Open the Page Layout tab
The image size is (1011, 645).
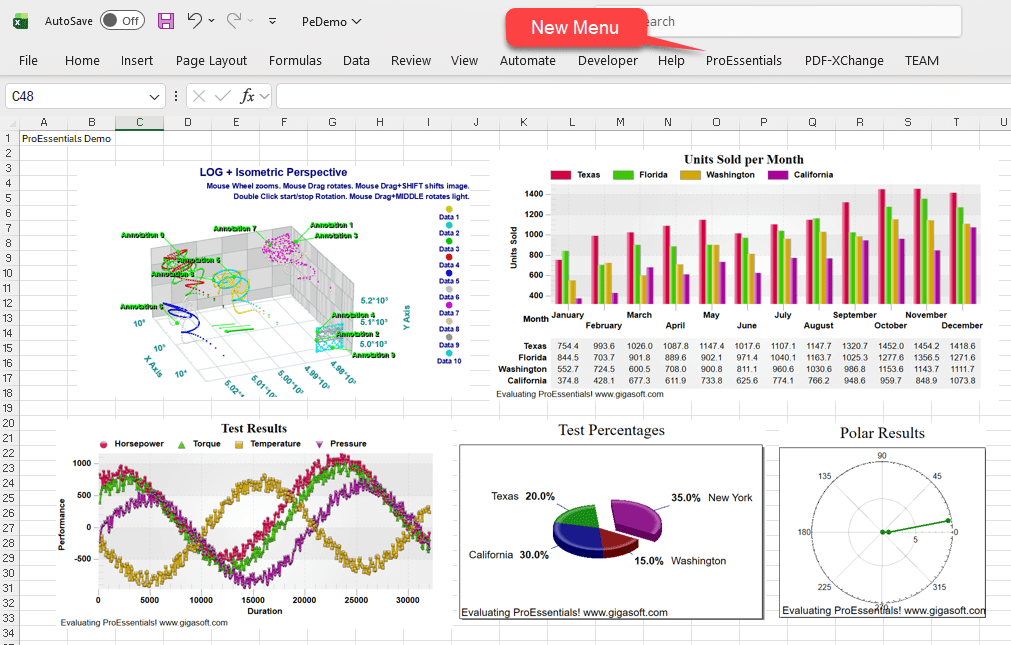point(211,61)
